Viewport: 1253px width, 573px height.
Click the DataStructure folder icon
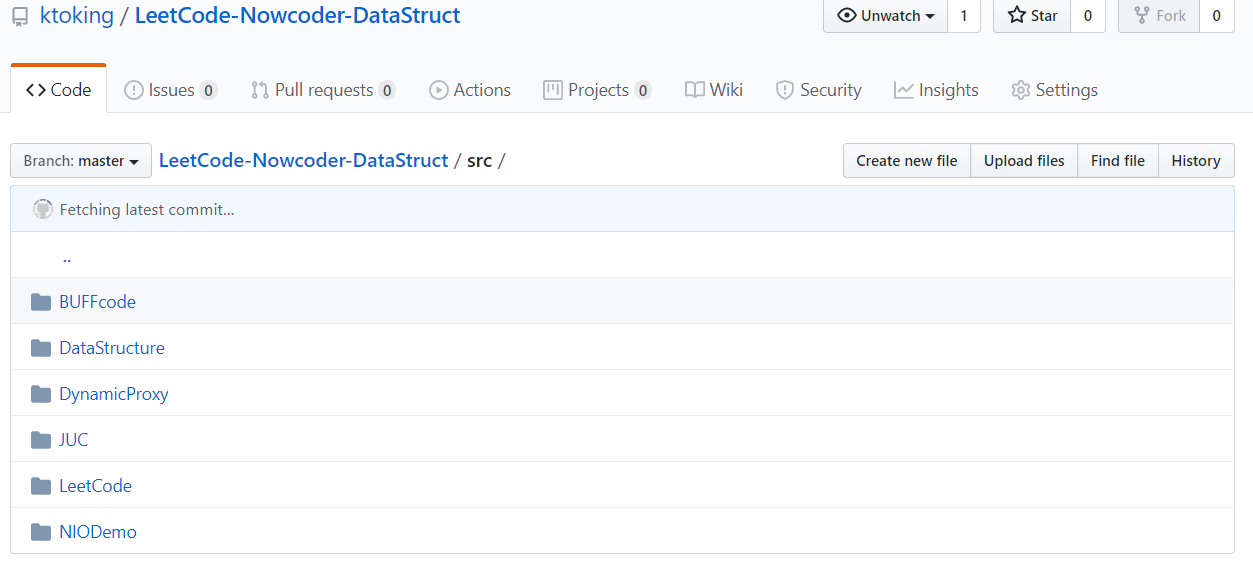(x=41, y=348)
